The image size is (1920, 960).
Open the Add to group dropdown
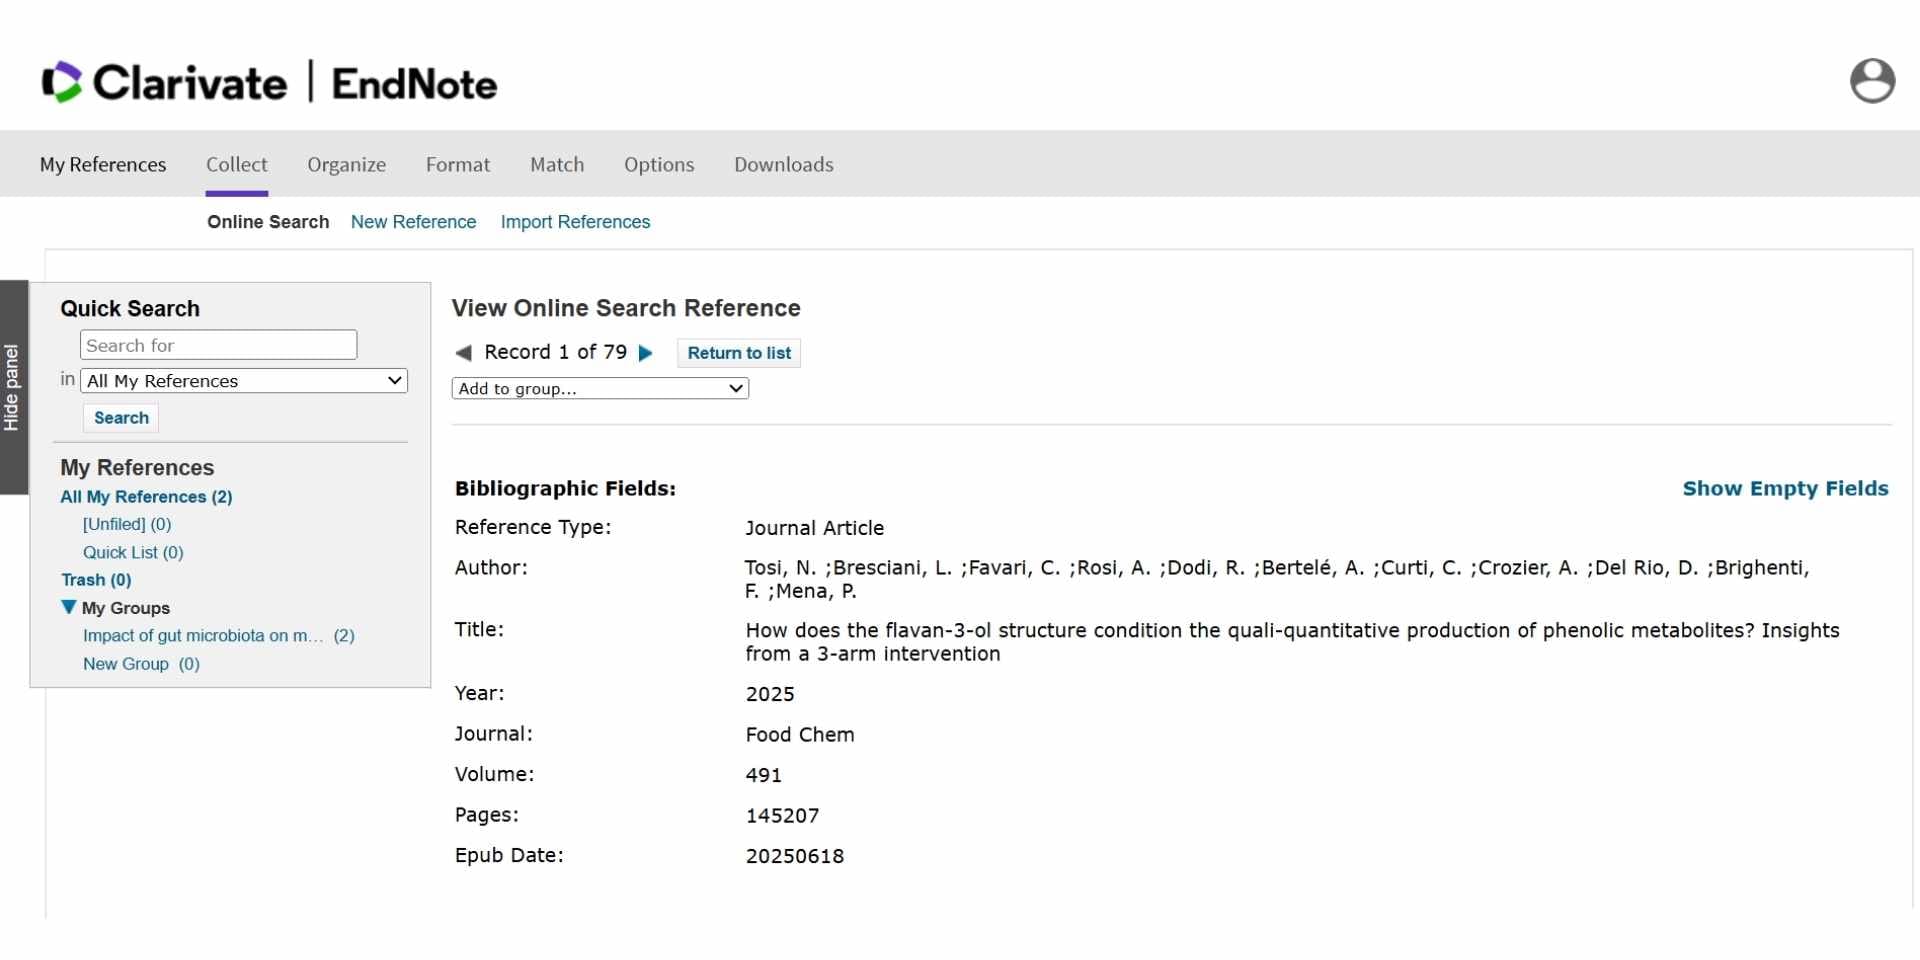coord(600,388)
